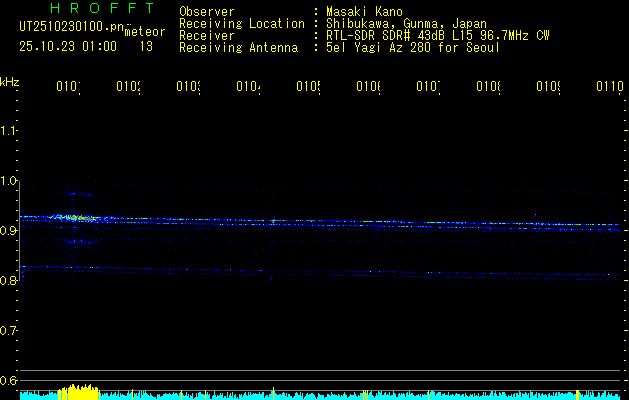Select the 5el Yagi antenna description
Screen dimensions: 629x400
(x=413, y=48)
